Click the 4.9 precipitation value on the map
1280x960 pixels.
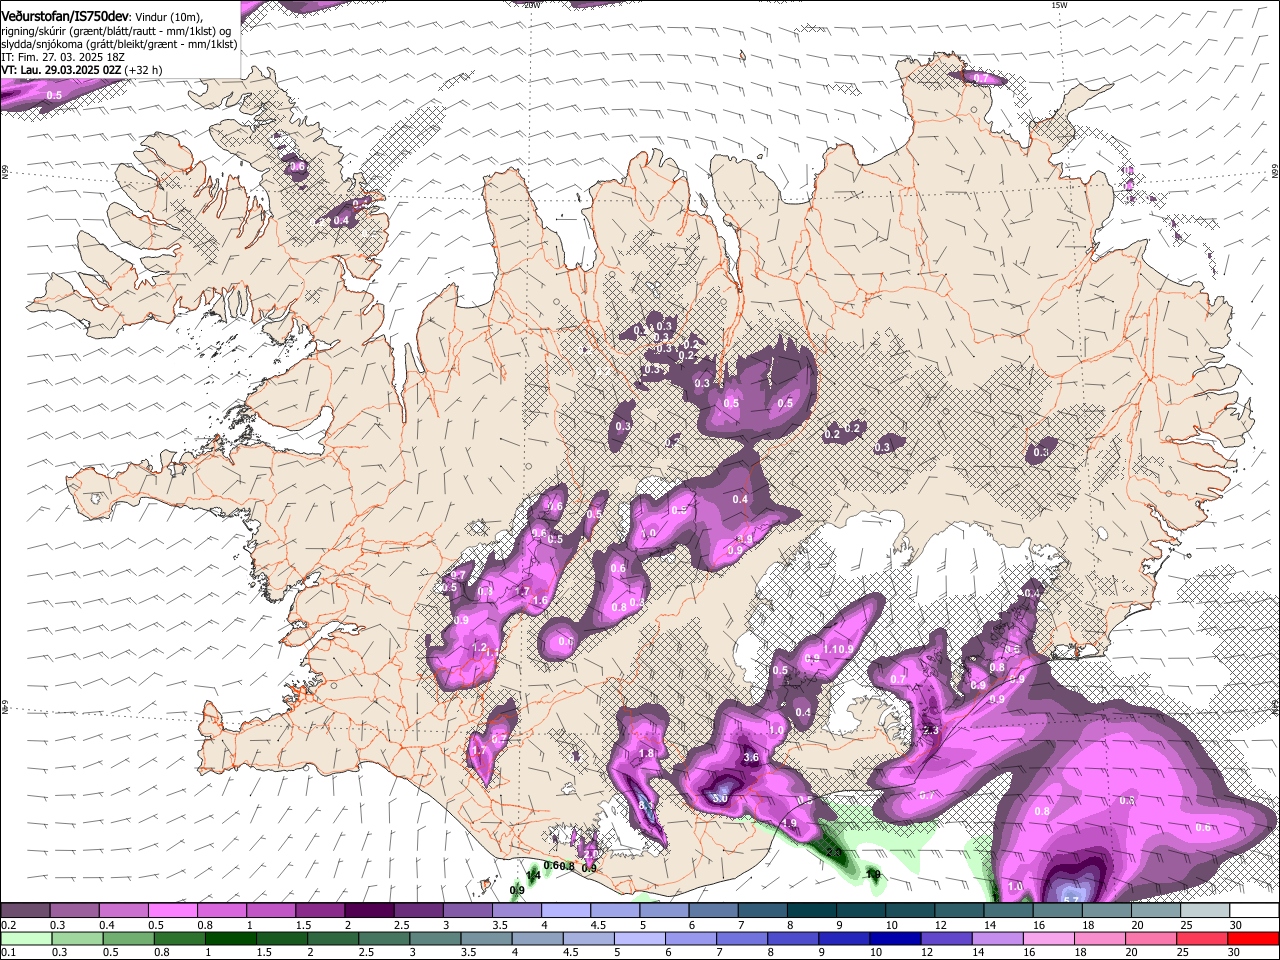(789, 824)
